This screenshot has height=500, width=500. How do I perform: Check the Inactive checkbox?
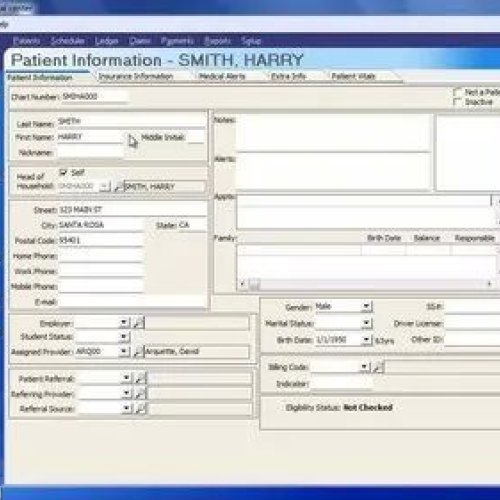[458, 102]
